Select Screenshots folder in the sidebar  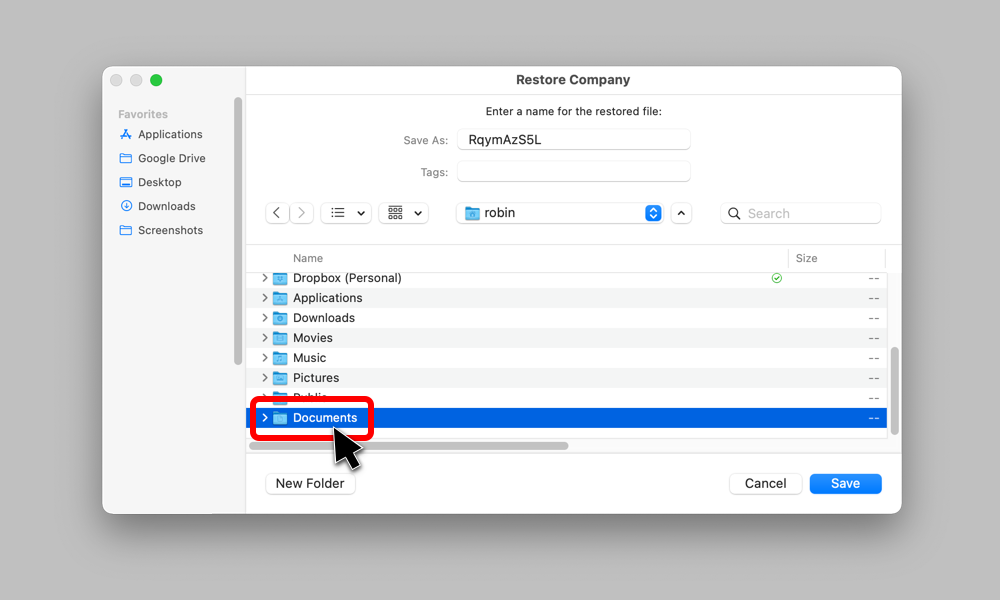click(x=161, y=230)
